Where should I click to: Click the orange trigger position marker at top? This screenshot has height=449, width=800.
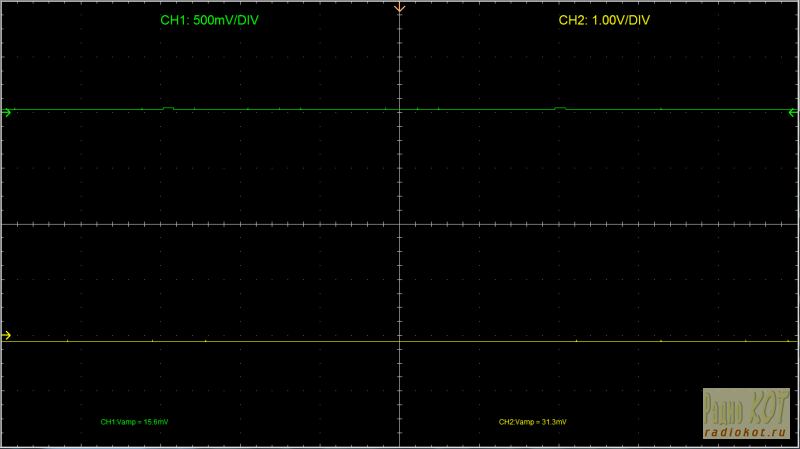400,8
